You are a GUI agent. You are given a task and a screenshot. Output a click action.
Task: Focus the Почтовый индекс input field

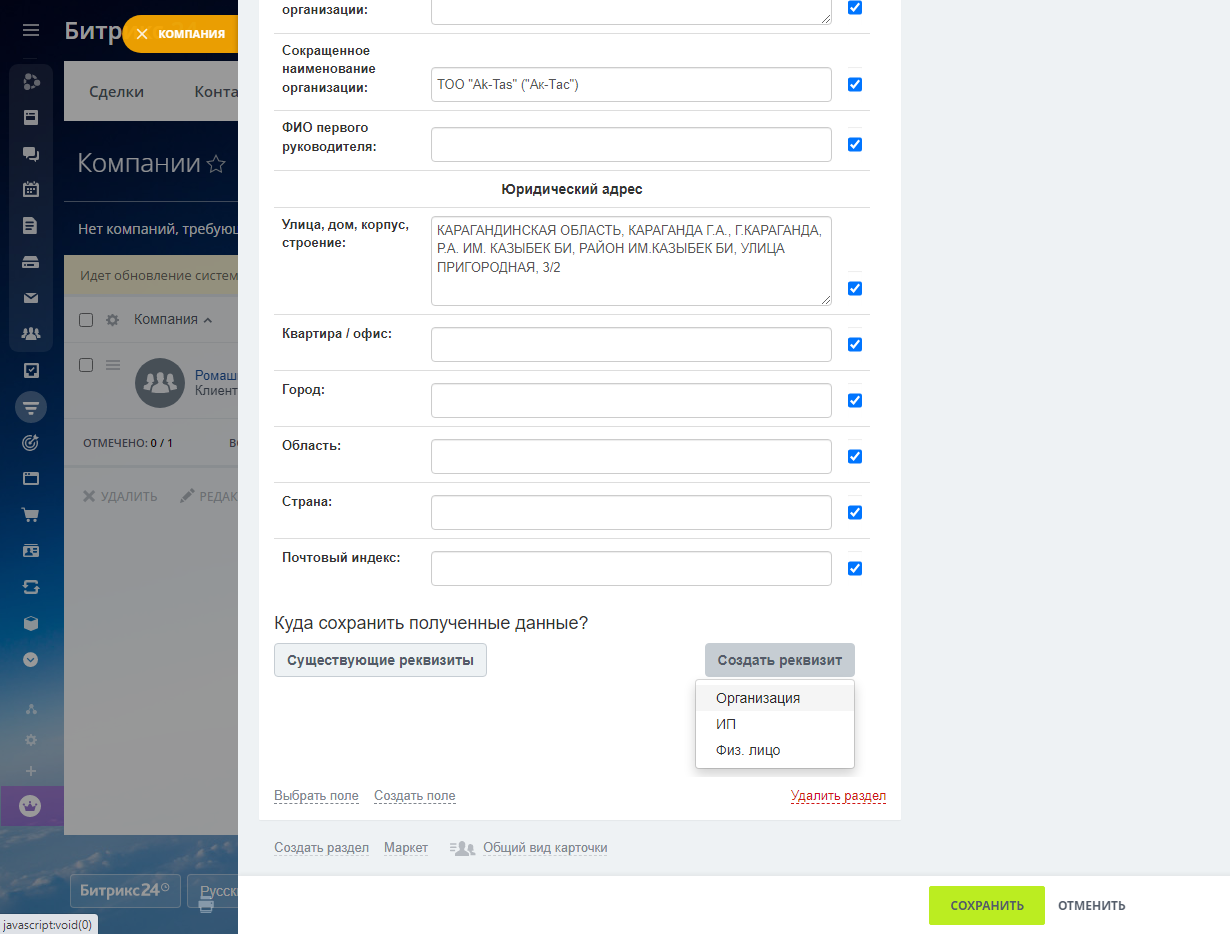[631, 569]
